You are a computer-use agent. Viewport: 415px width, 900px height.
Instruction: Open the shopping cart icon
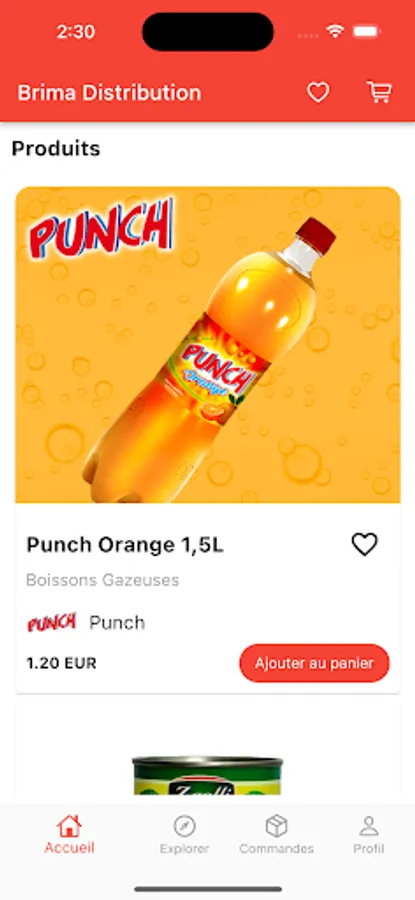pyautogui.click(x=379, y=92)
